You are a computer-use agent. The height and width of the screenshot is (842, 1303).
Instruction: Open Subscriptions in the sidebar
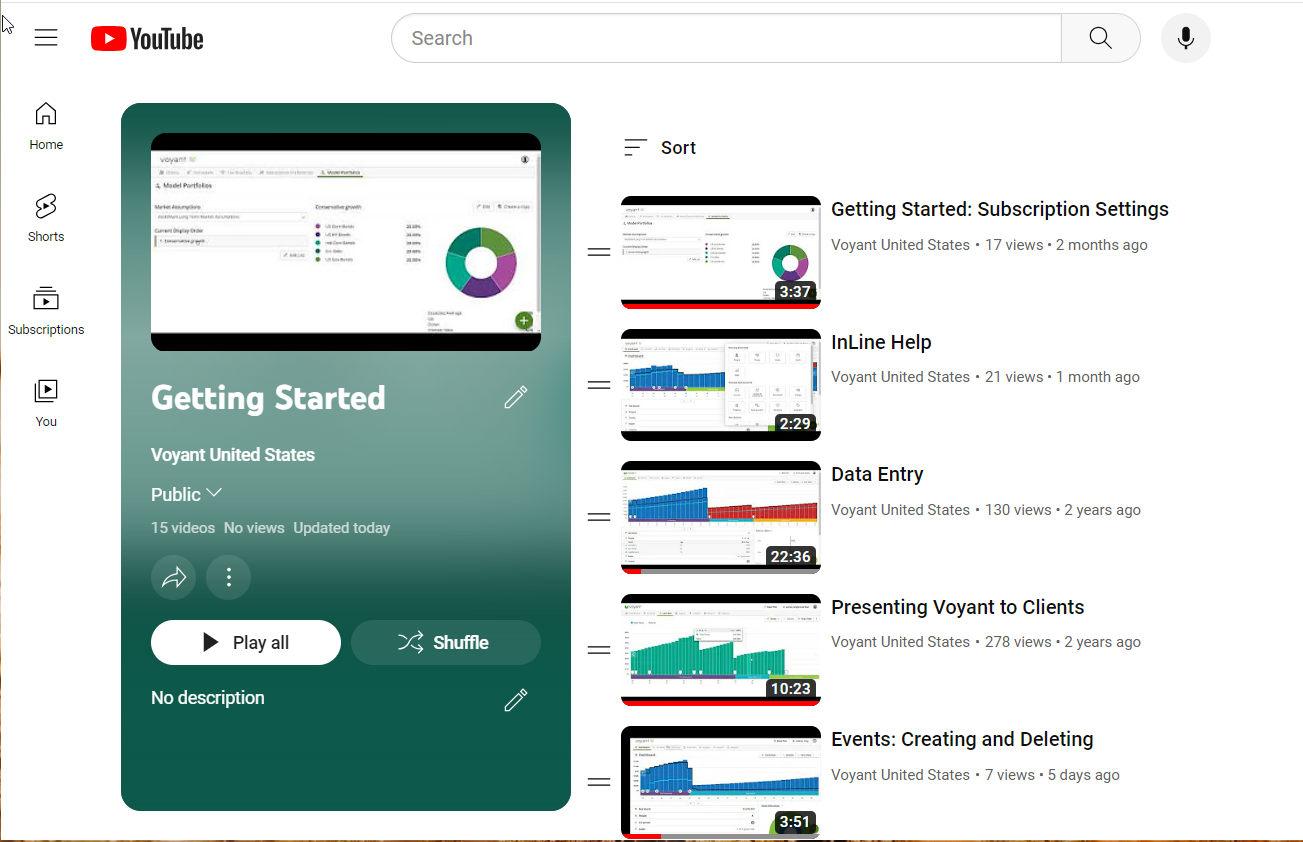(x=46, y=311)
